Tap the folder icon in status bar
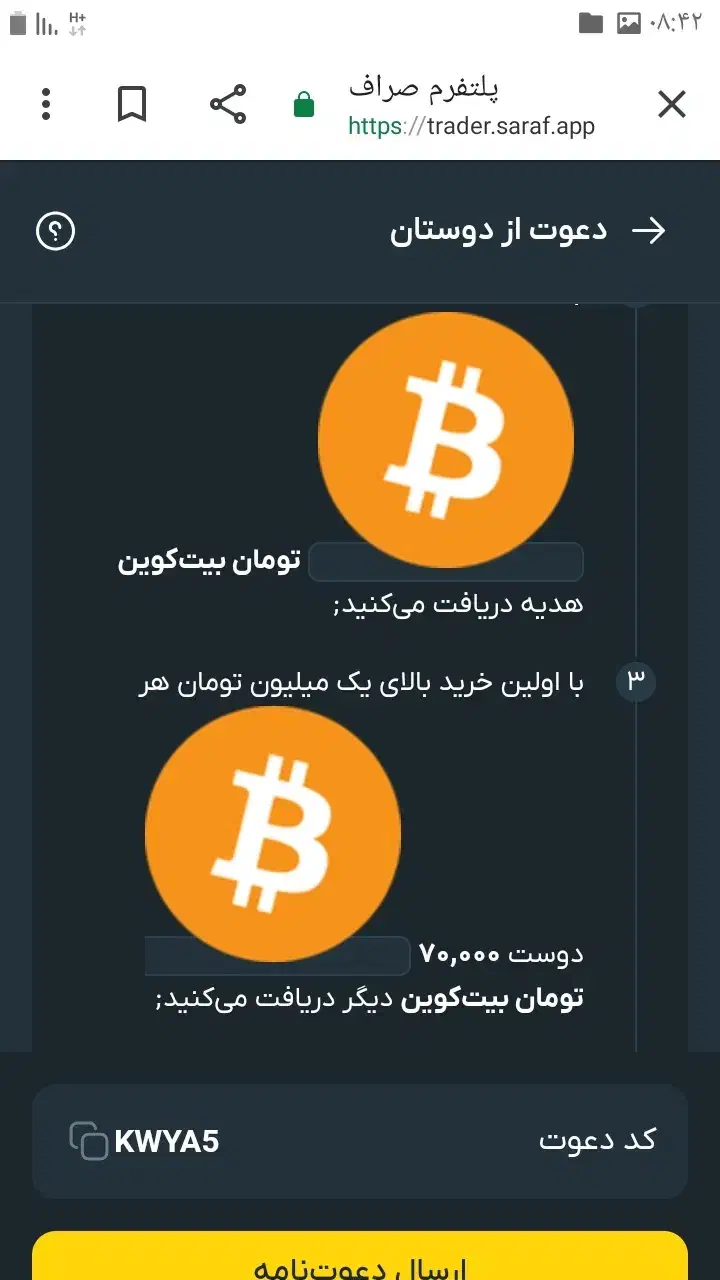The image size is (720, 1280). (x=591, y=23)
